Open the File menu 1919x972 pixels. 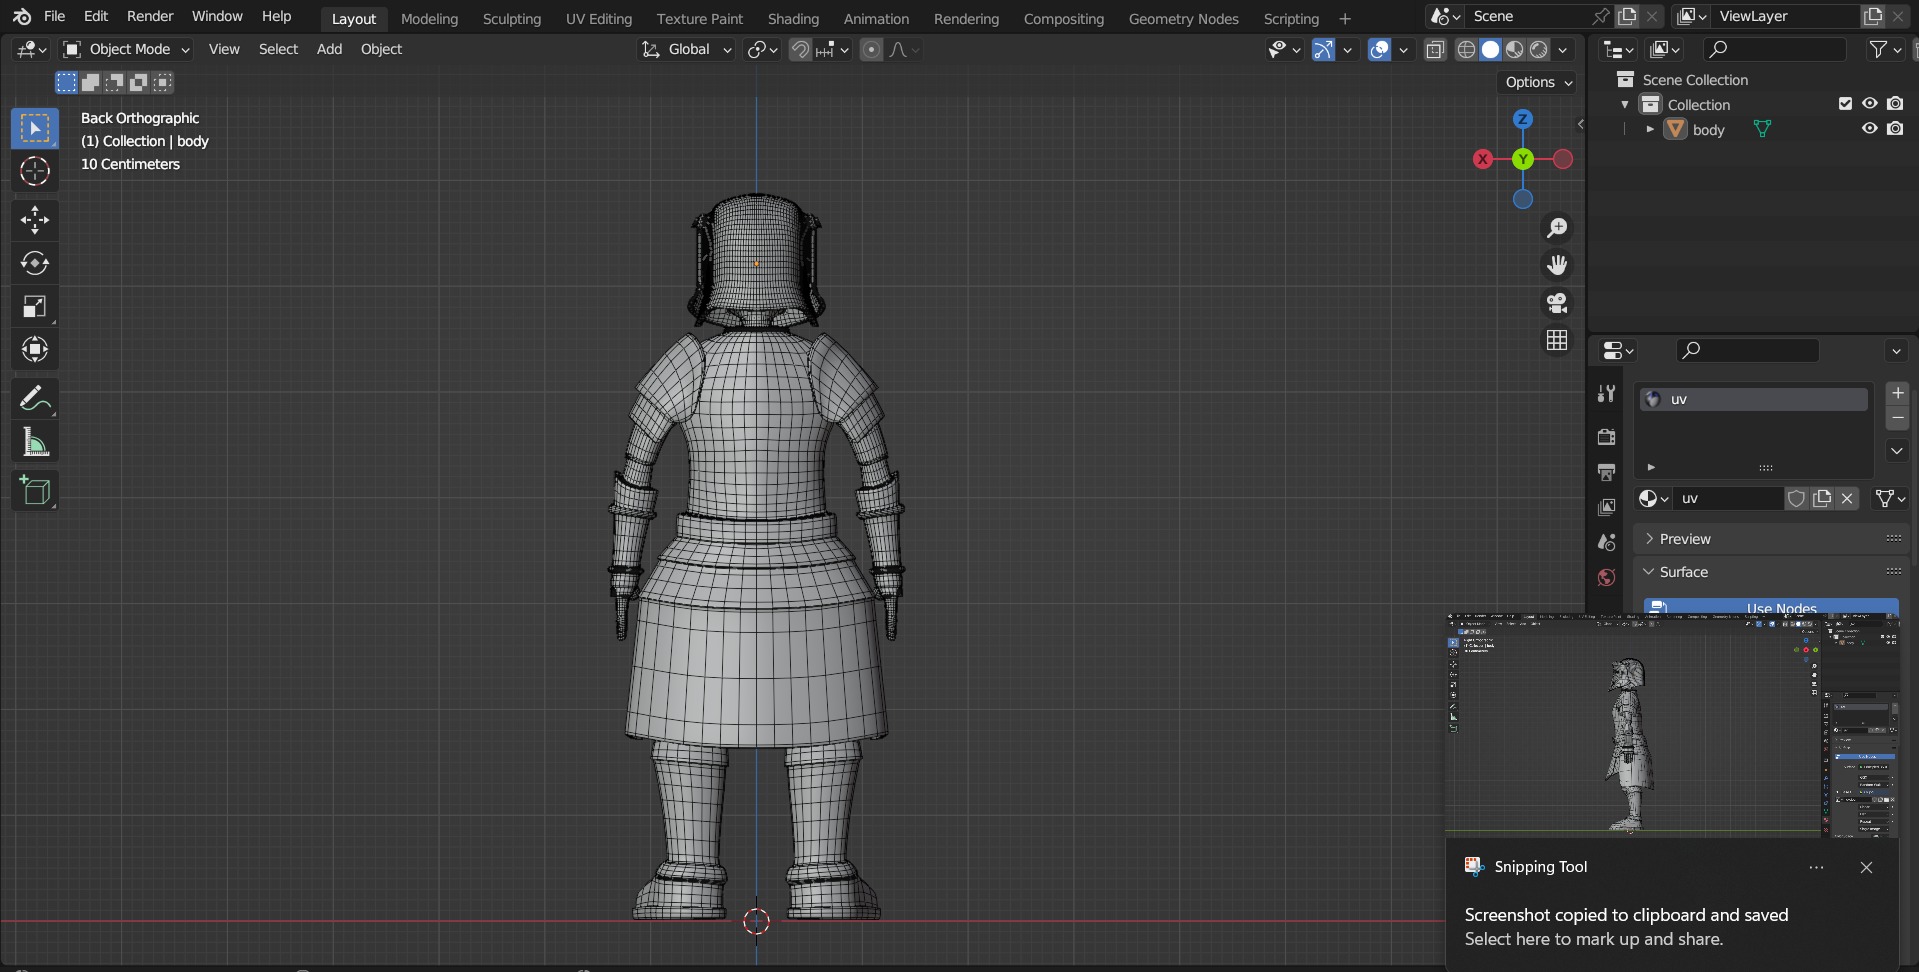click(55, 16)
